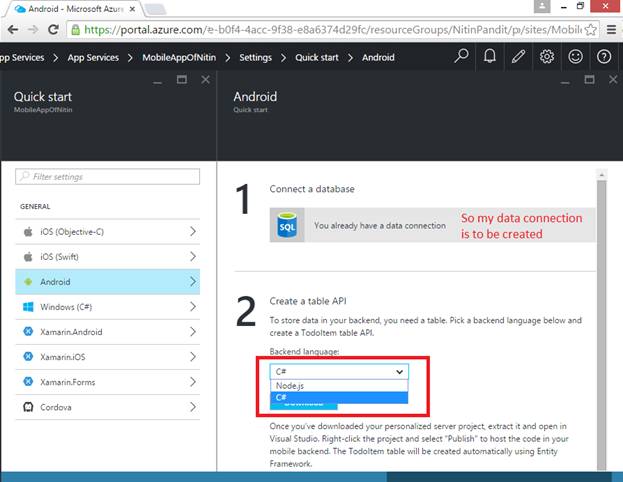Click Filter settings search field
This screenshot has height=482, width=623.
tap(107, 176)
